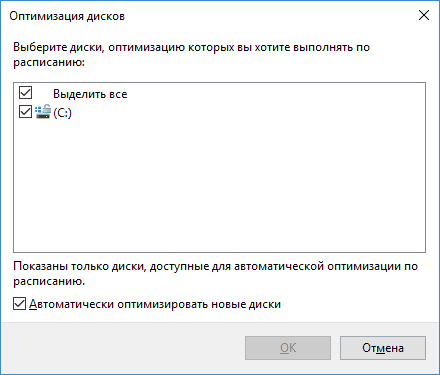
Task: Click the word расписанию. below the list
Action: click(49, 281)
